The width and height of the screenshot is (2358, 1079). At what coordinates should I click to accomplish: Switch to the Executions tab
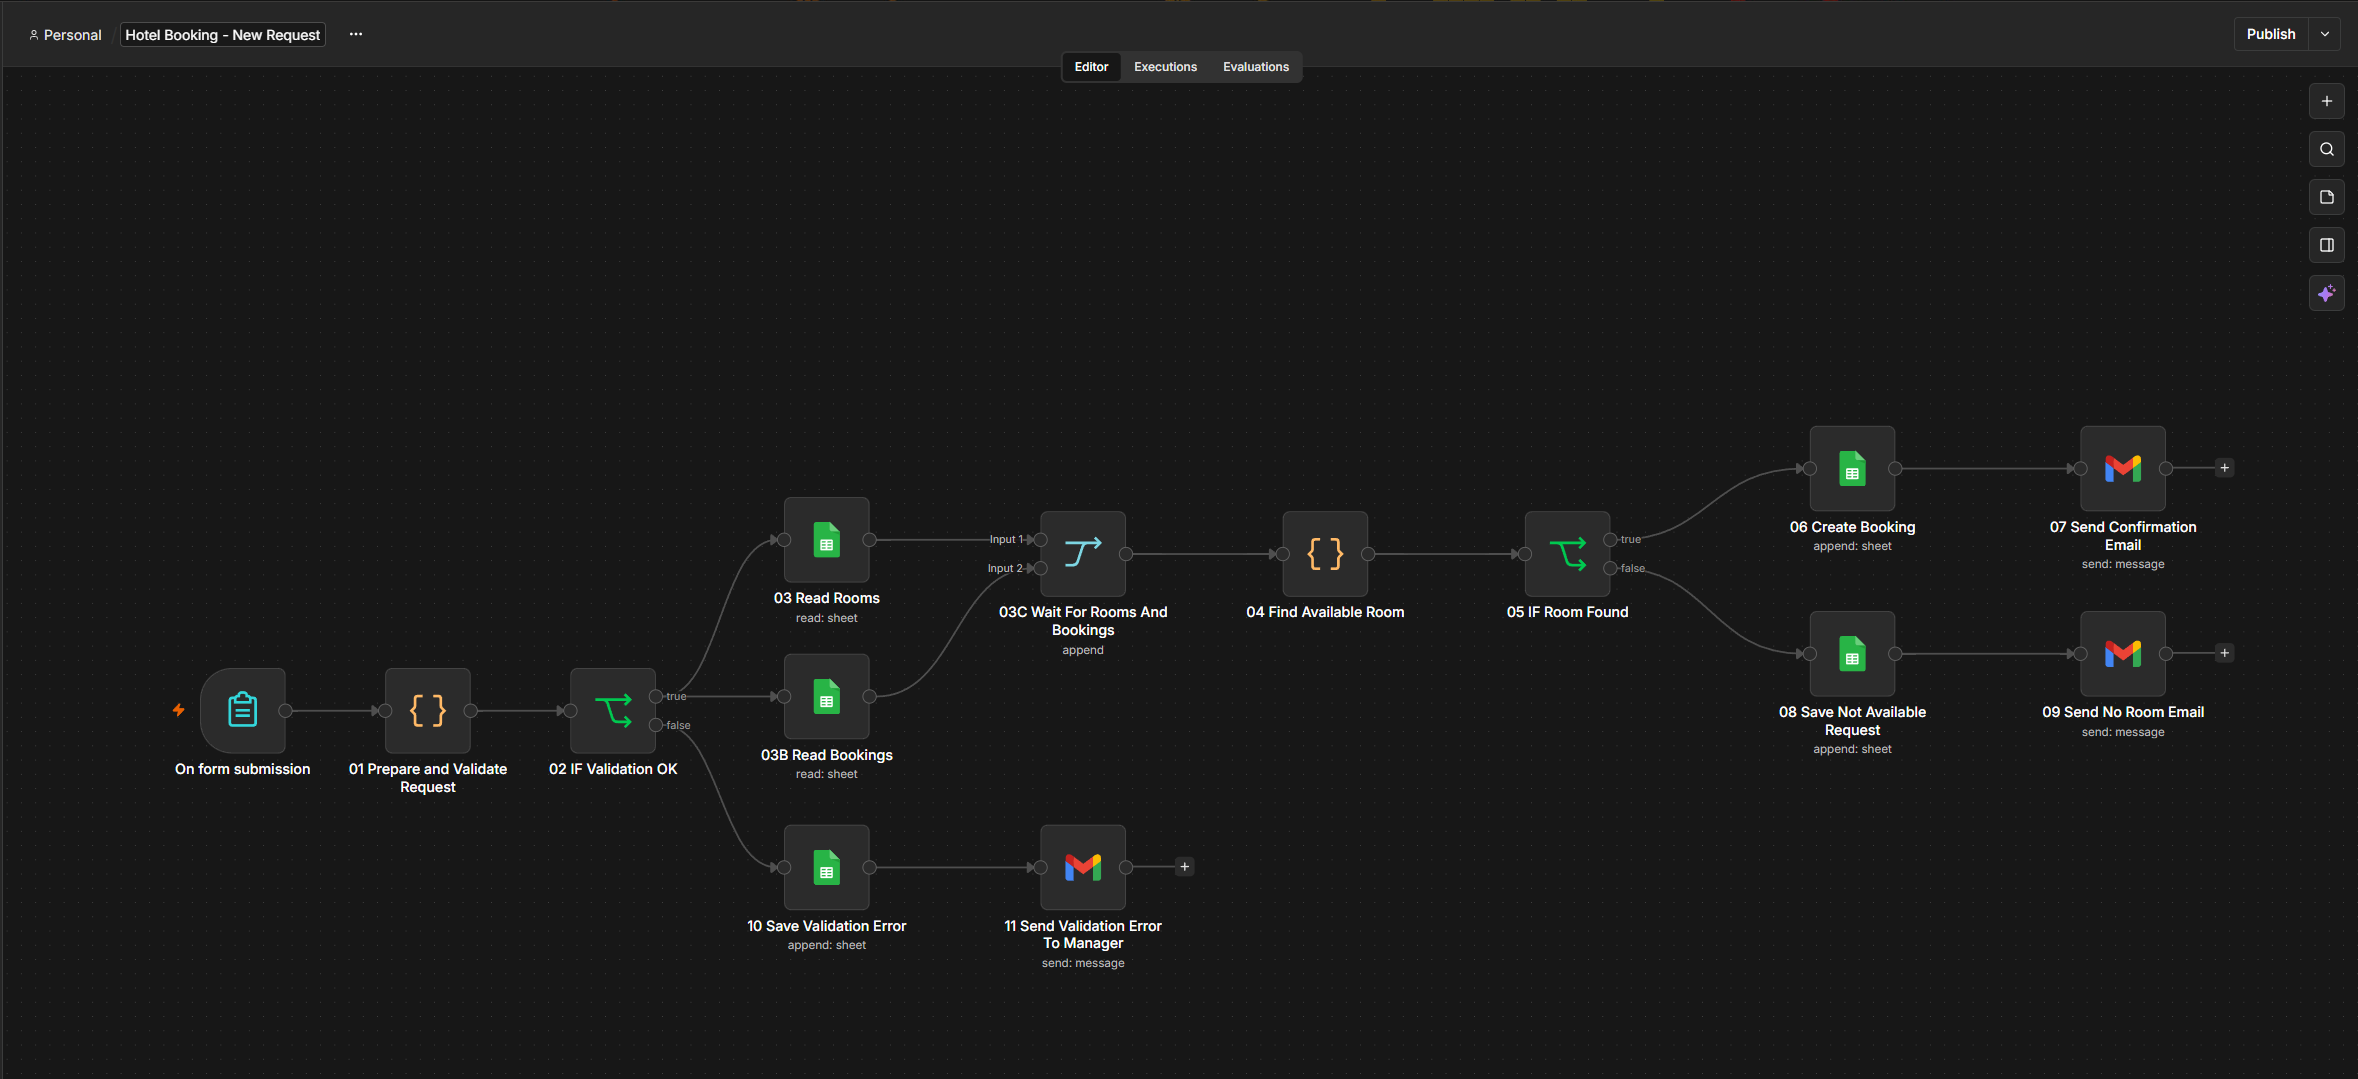[1165, 67]
